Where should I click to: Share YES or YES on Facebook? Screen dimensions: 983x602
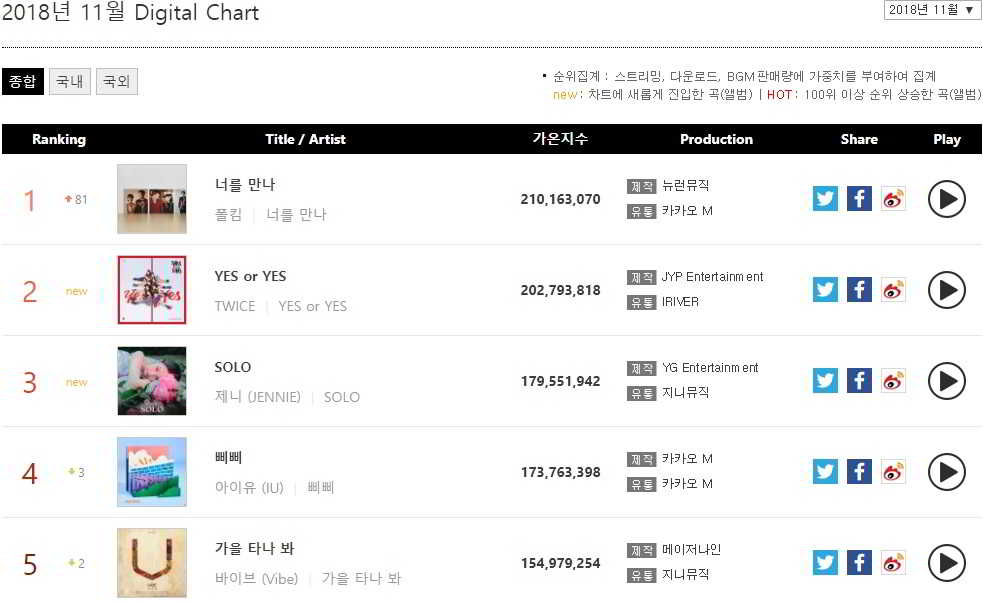tap(859, 289)
